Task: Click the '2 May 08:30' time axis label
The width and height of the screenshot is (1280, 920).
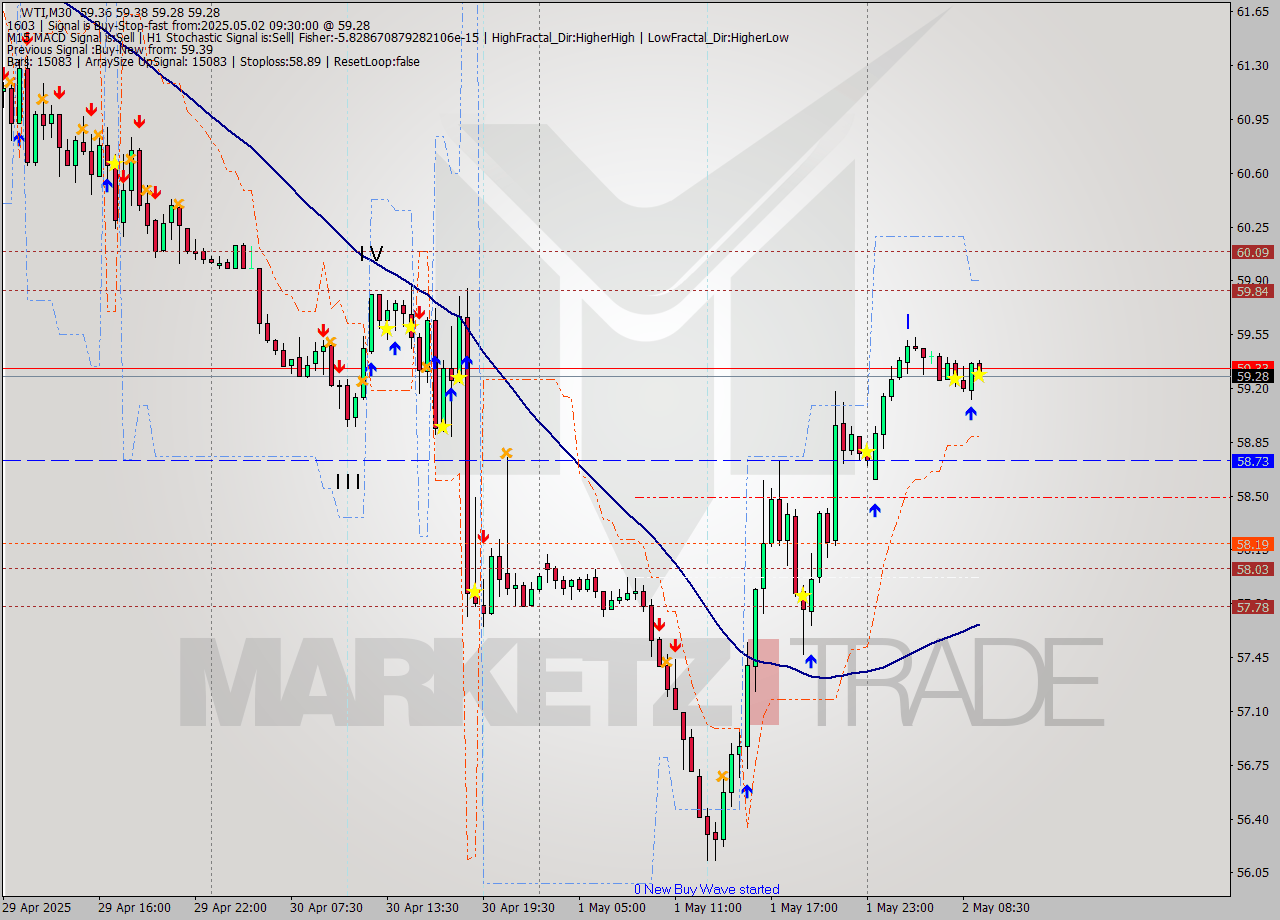Action: point(997,908)
